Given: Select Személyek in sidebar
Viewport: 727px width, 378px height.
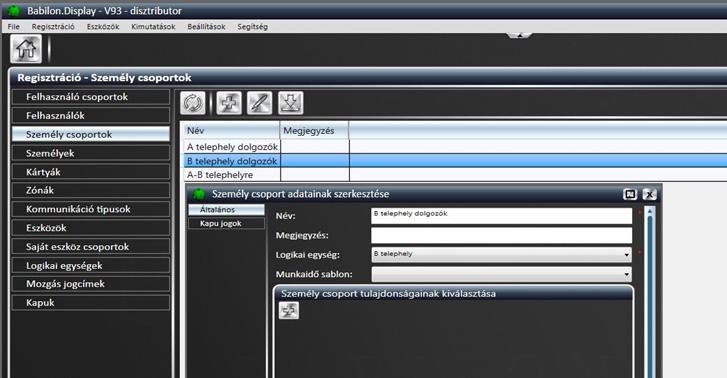Looking at the screenshot, I should click(x=91, y=153).
